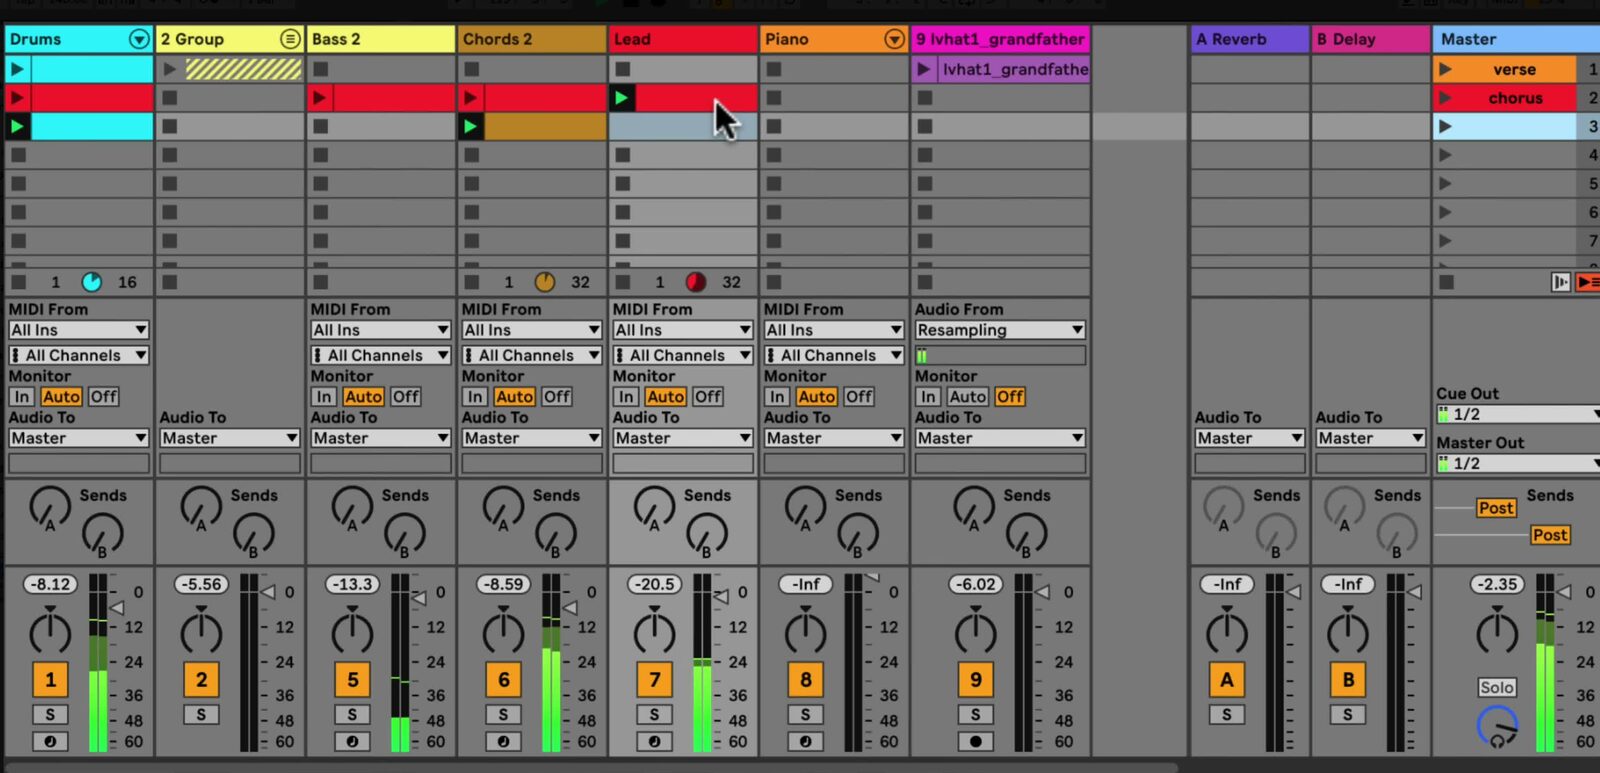Click Lead track Send A knob
The height and width of the screenshot is (773, 1600).
(654, 508)
